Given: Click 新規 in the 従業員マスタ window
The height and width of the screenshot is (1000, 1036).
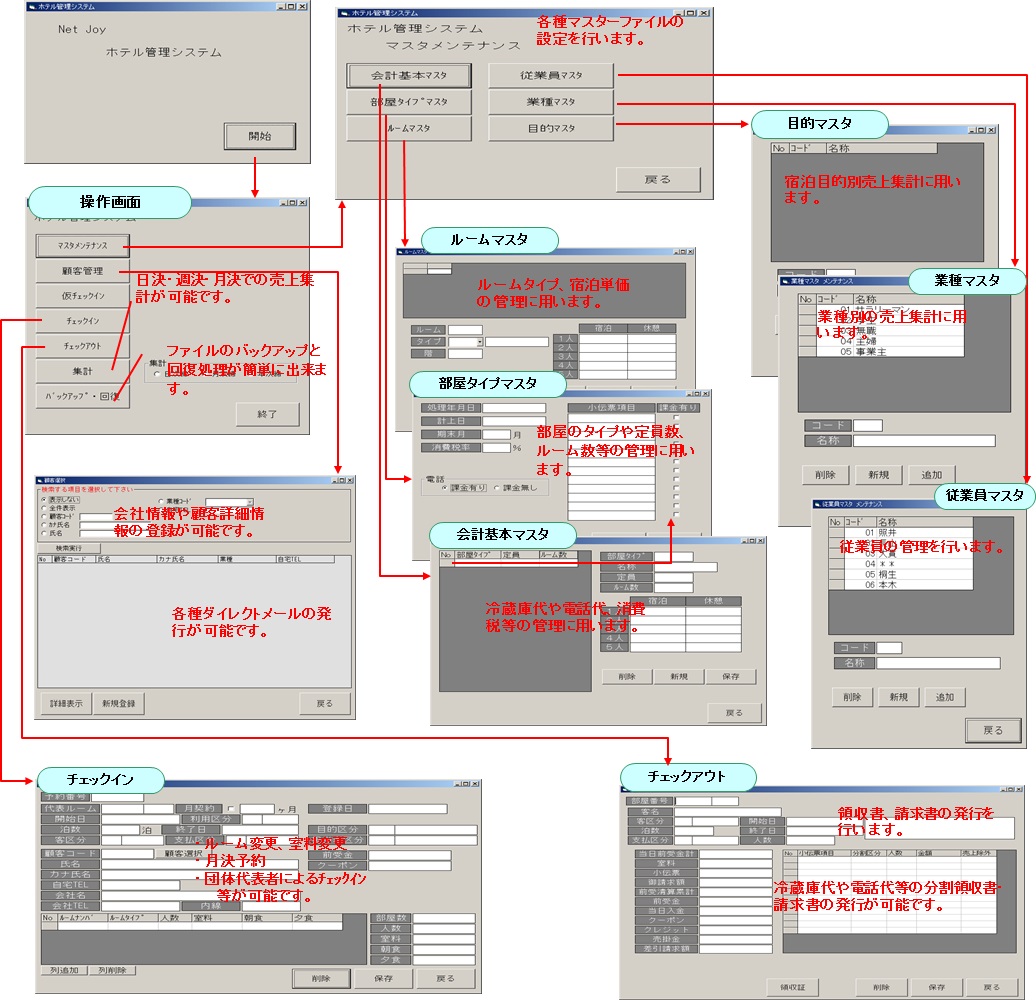Looking at the screenshot, I should click(899, 697).
